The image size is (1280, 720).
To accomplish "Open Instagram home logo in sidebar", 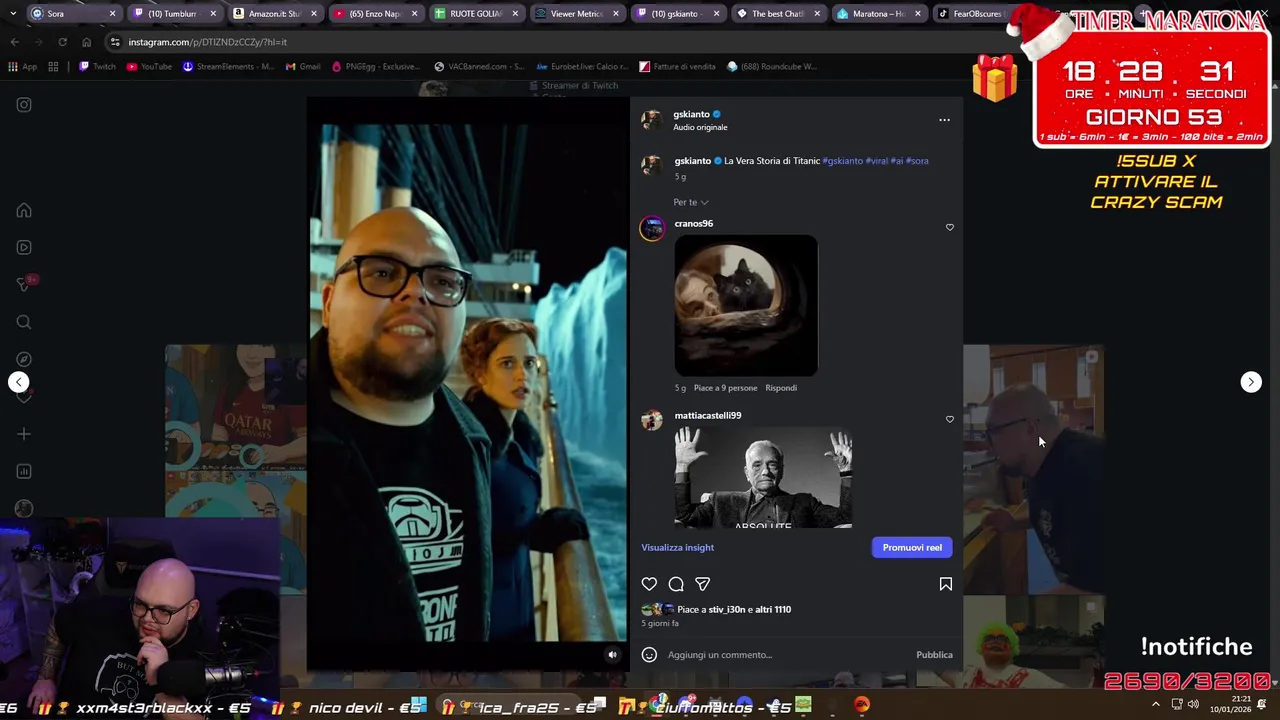I will coord(24,105).
